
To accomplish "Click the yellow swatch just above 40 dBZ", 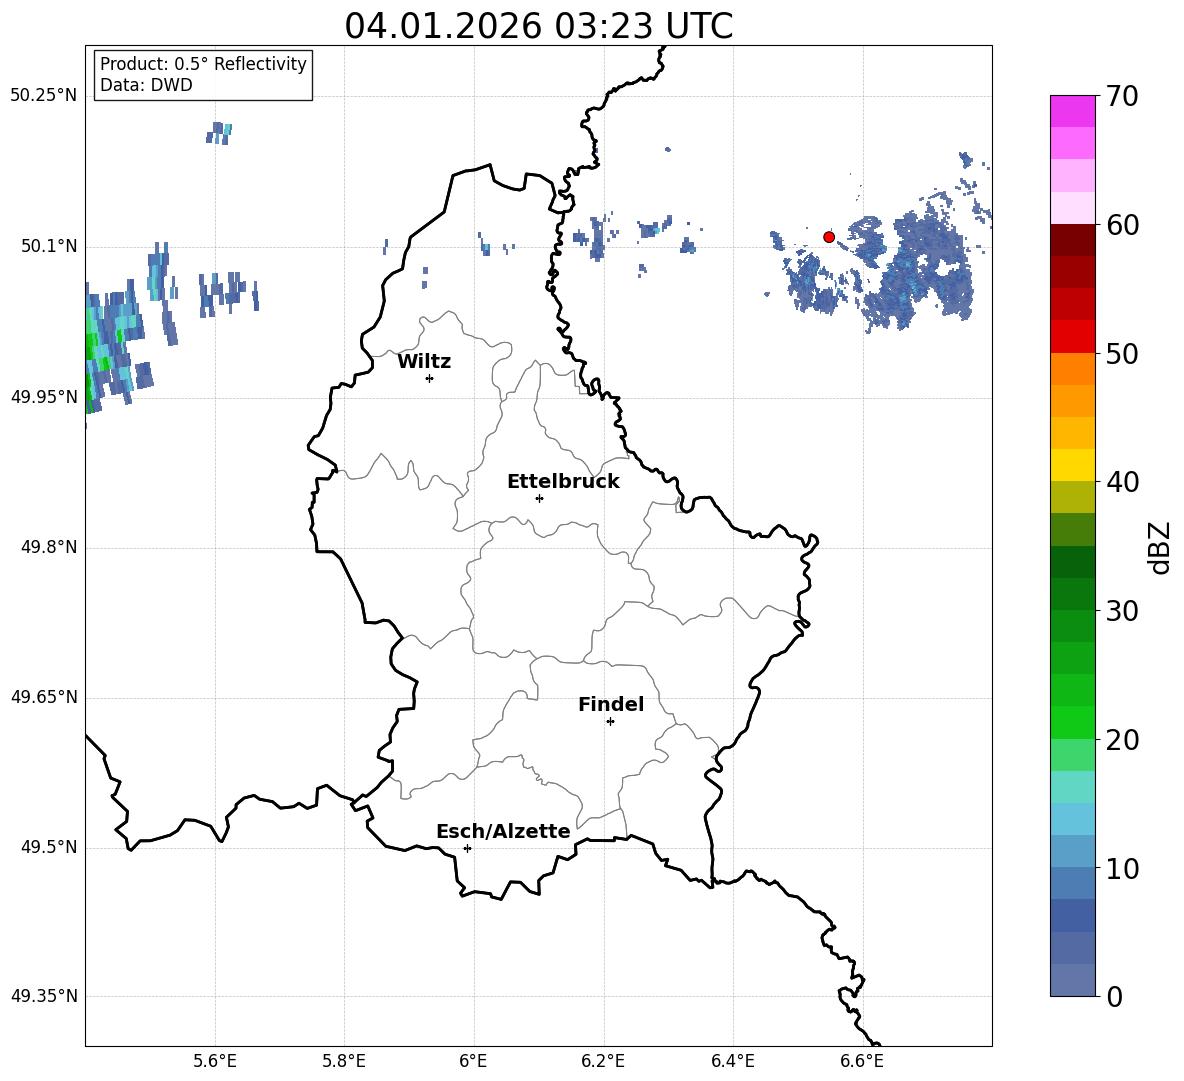I will tap(1072, 465).
